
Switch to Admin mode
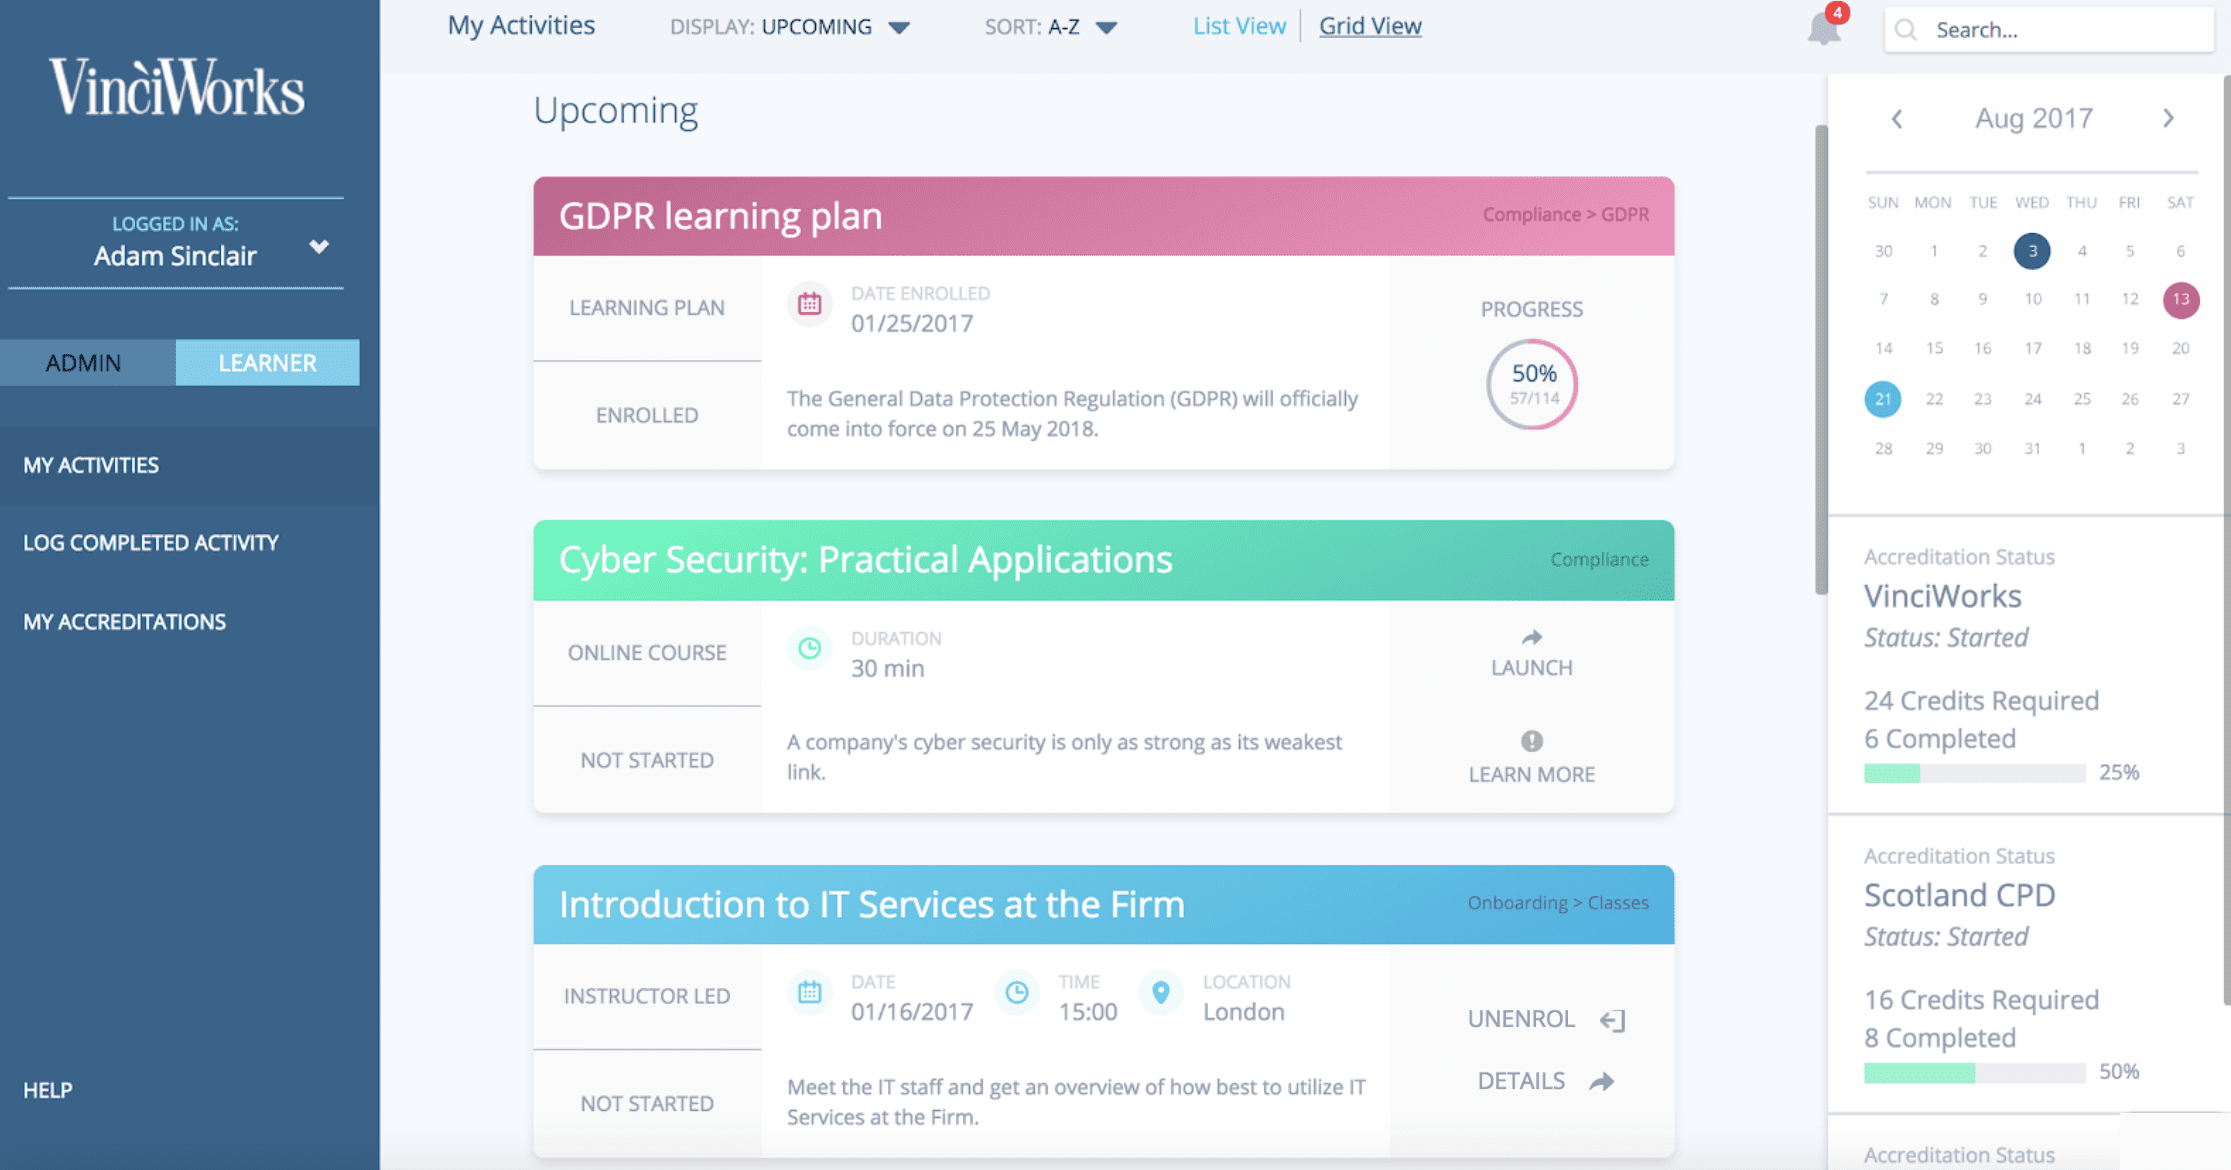click(84, 362)
